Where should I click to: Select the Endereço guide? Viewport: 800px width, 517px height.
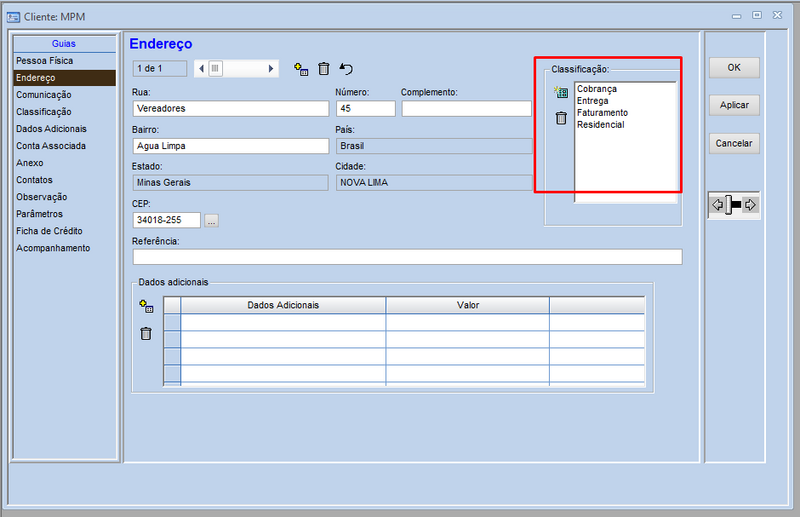65,78
